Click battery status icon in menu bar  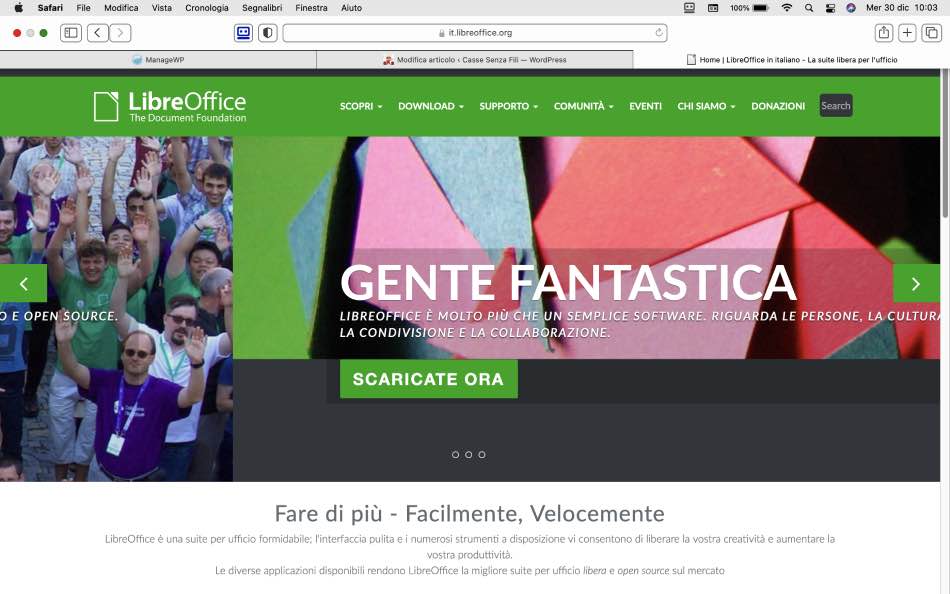pos(760,8)
